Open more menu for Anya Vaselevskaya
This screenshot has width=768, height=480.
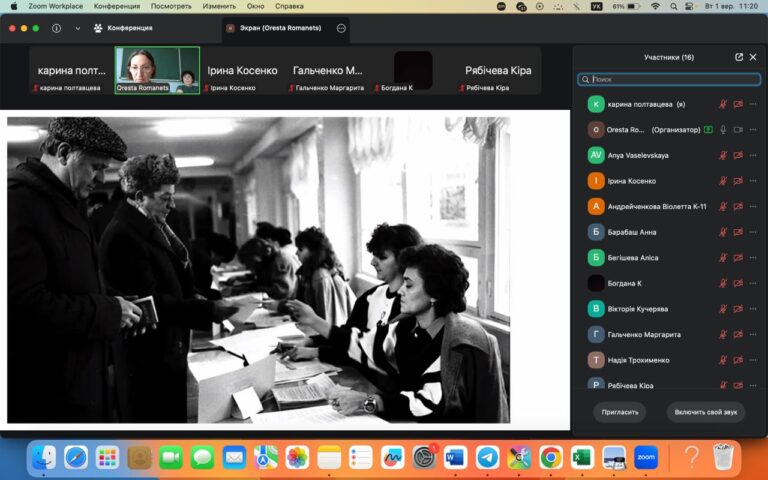click(753, 155)
